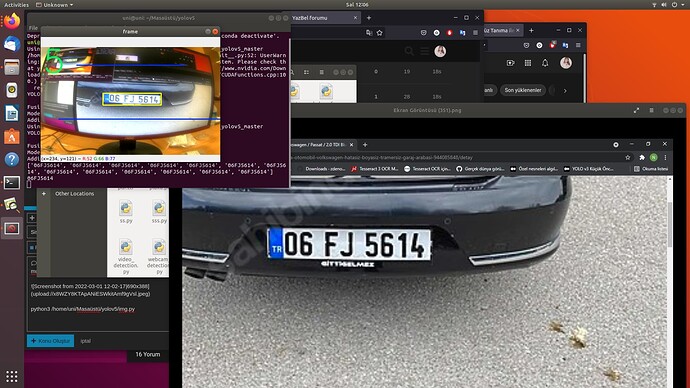Click the forum search magnifier icon
This screenshot has height=388, width=690.
pyautogui.click(x=409, y=51)
